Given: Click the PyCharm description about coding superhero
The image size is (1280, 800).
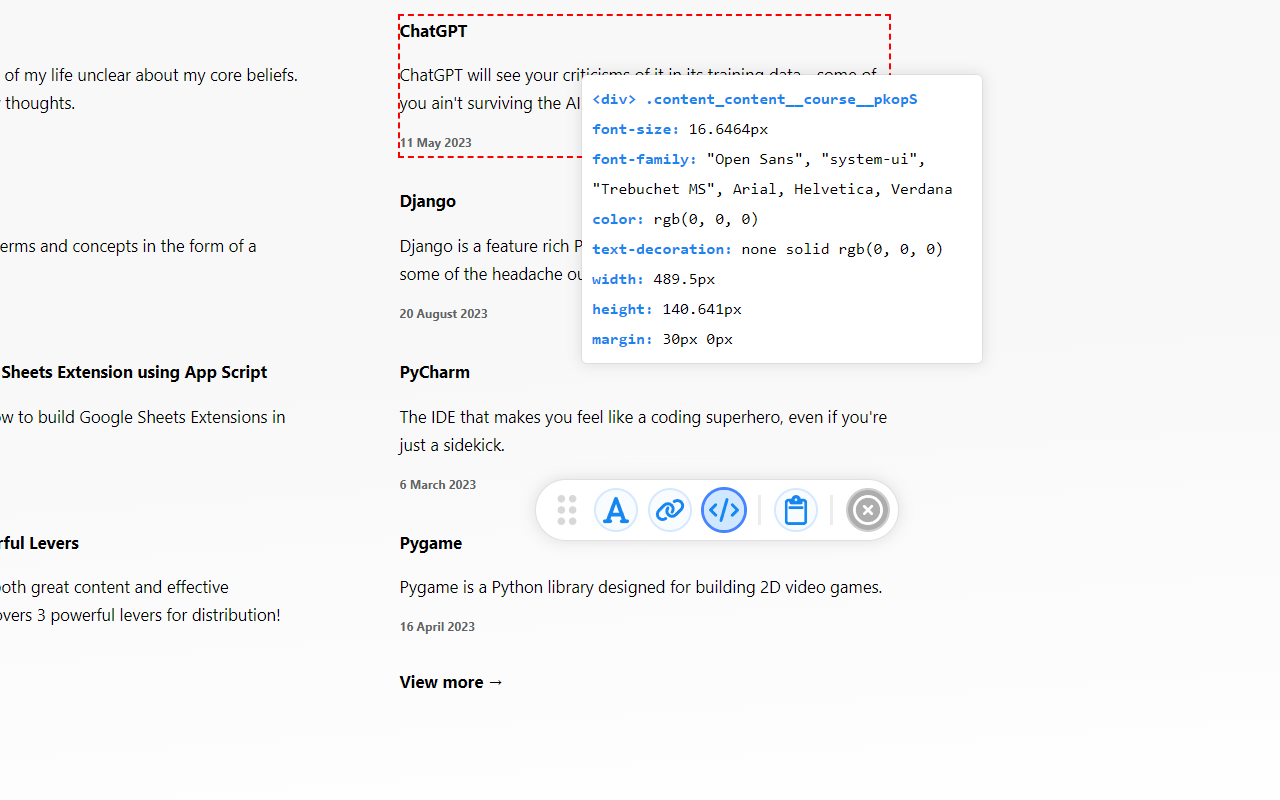Looking at the screenshot, I should 643,431.
